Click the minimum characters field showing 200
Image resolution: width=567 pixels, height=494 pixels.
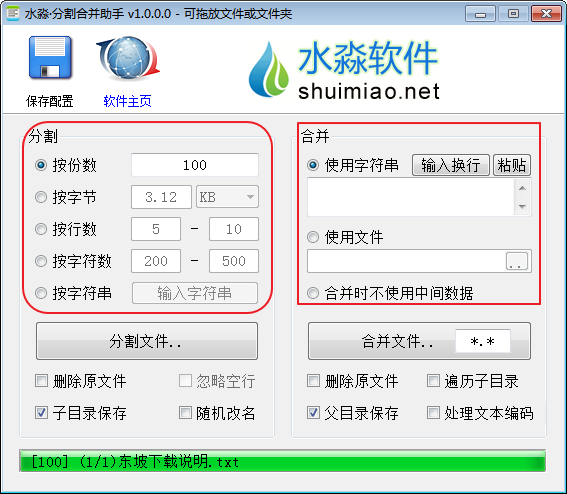click(156, 261)
